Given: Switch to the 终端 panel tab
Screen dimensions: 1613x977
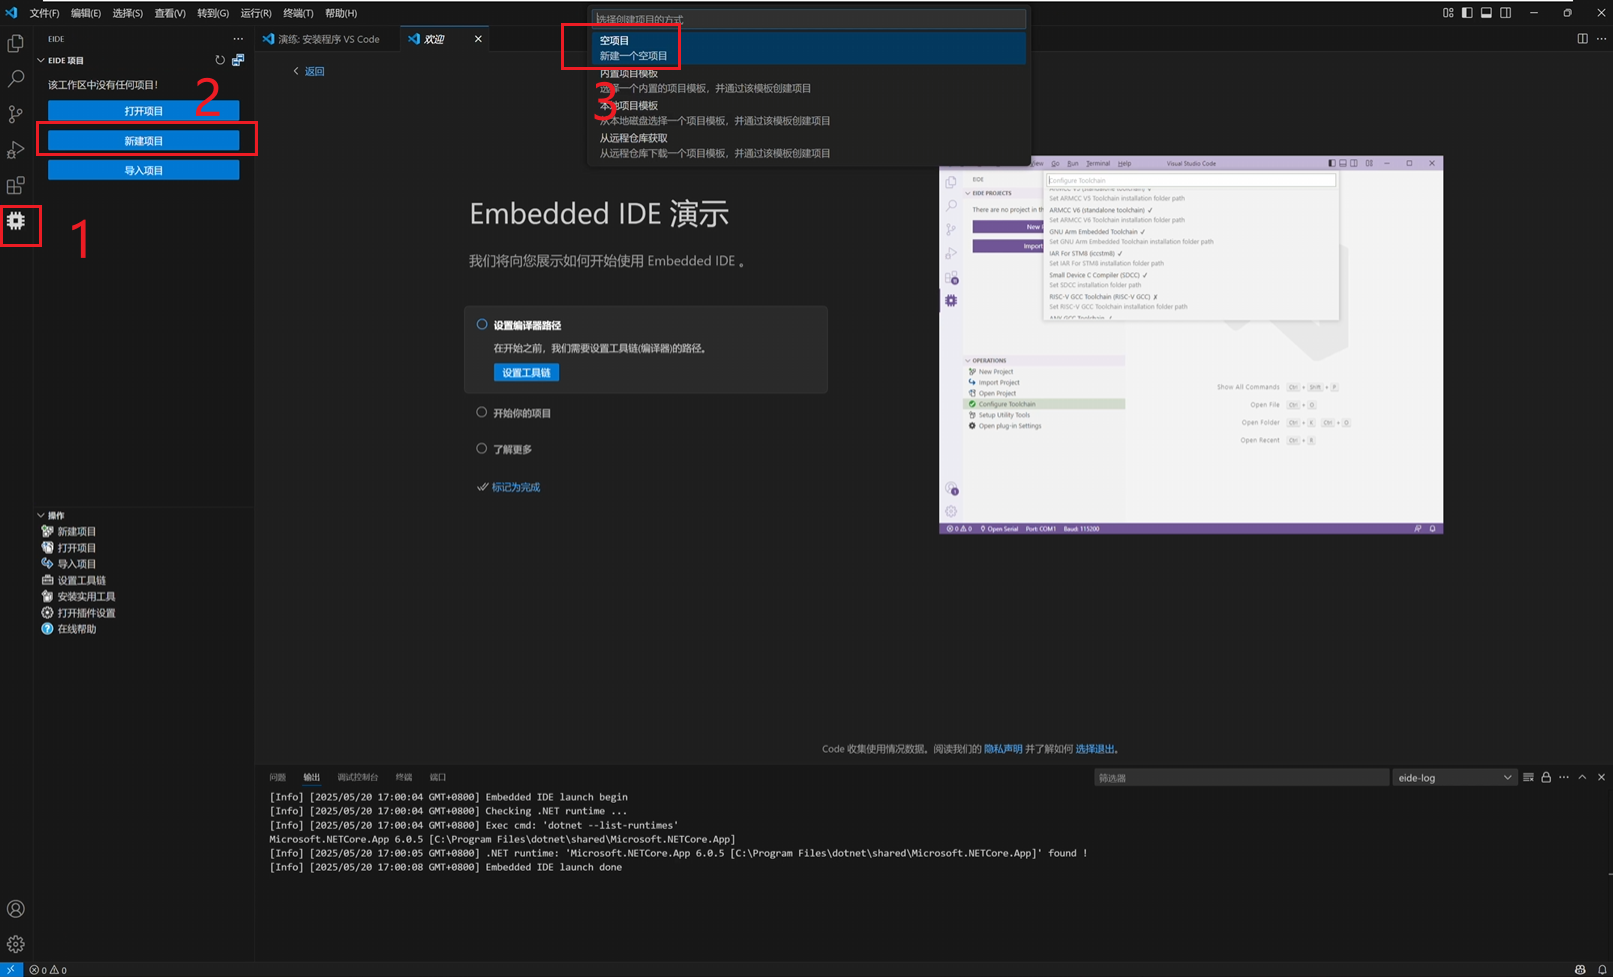Looking at the screenshot, I should (404, 777).
